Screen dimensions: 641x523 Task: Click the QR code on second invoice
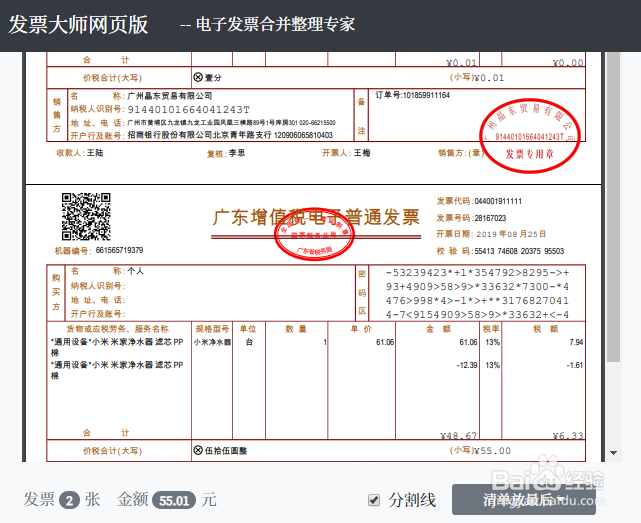point(86,216)
